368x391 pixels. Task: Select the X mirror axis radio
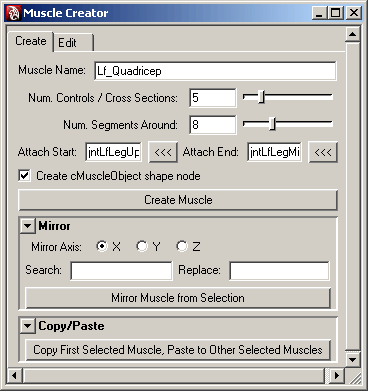[x=102, y=246]
